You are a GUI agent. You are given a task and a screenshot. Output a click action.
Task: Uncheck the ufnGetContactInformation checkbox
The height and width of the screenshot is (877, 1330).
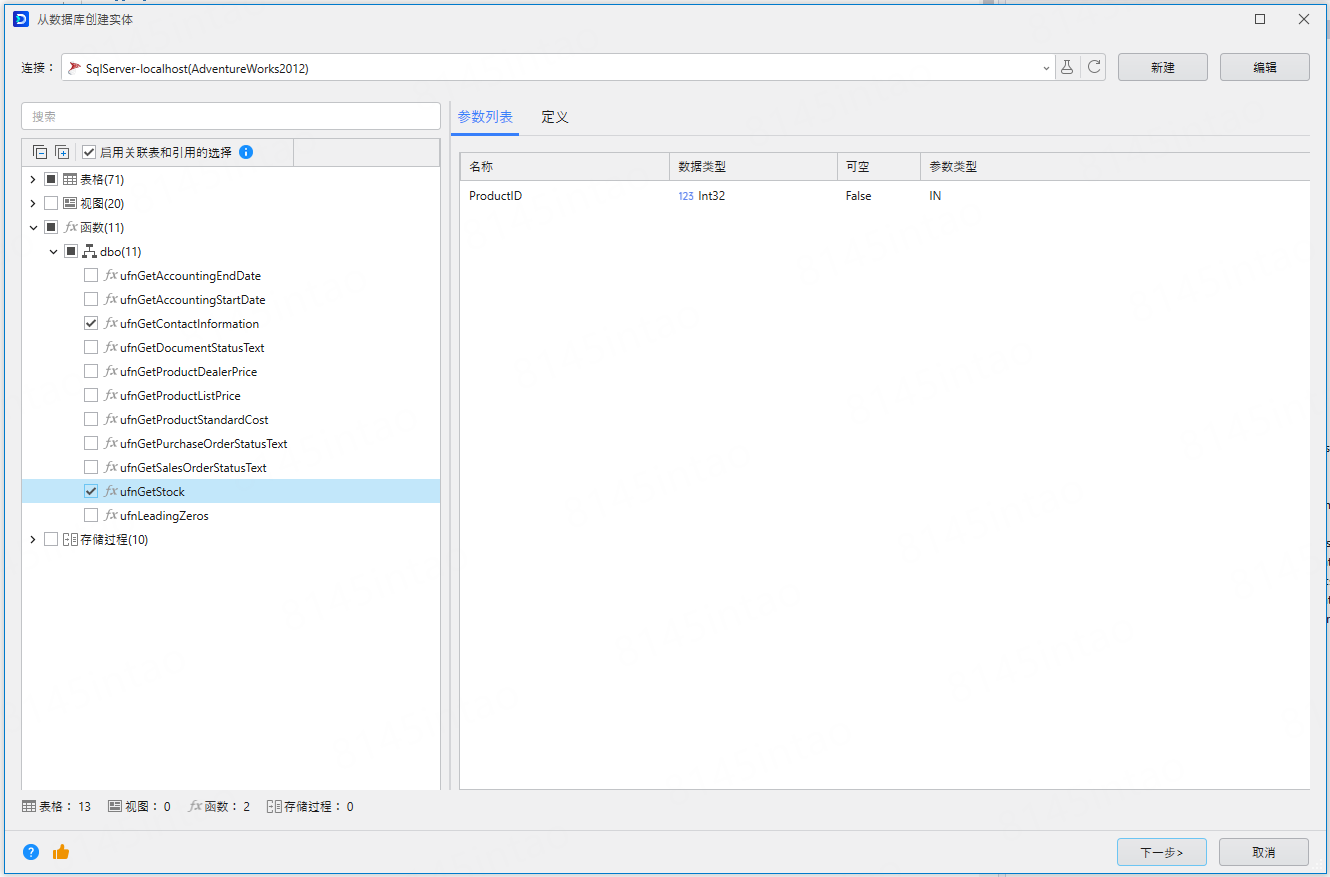(x=91, y=324)
